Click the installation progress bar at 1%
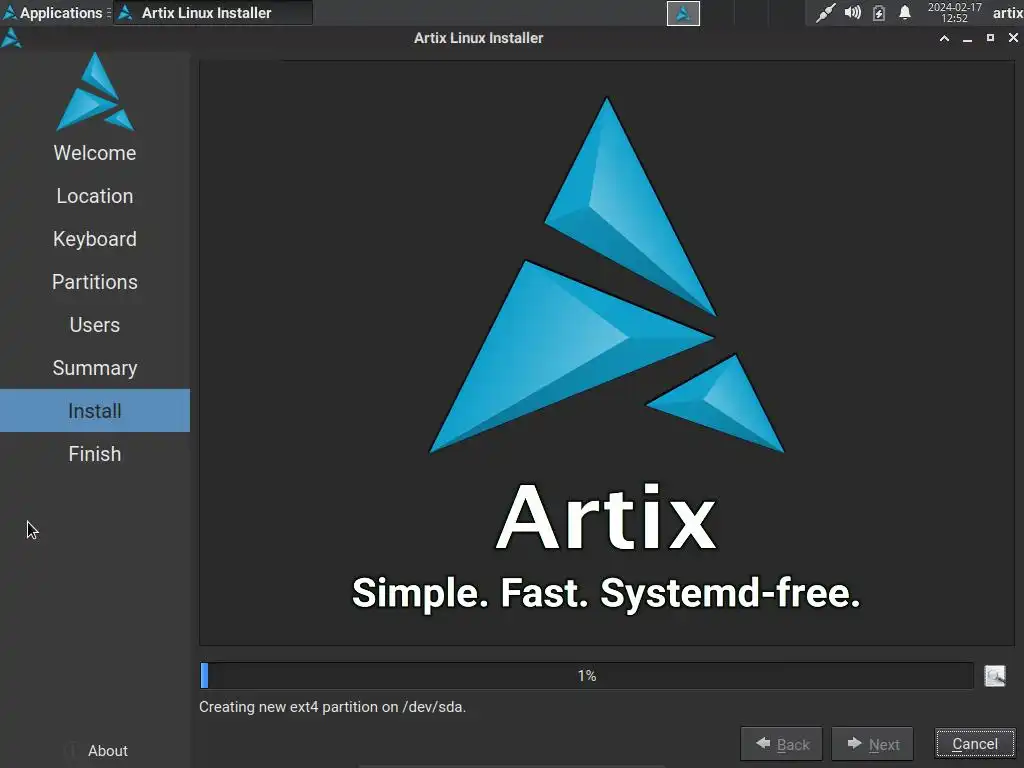1024x768 pixels. [x=586, y=675]
